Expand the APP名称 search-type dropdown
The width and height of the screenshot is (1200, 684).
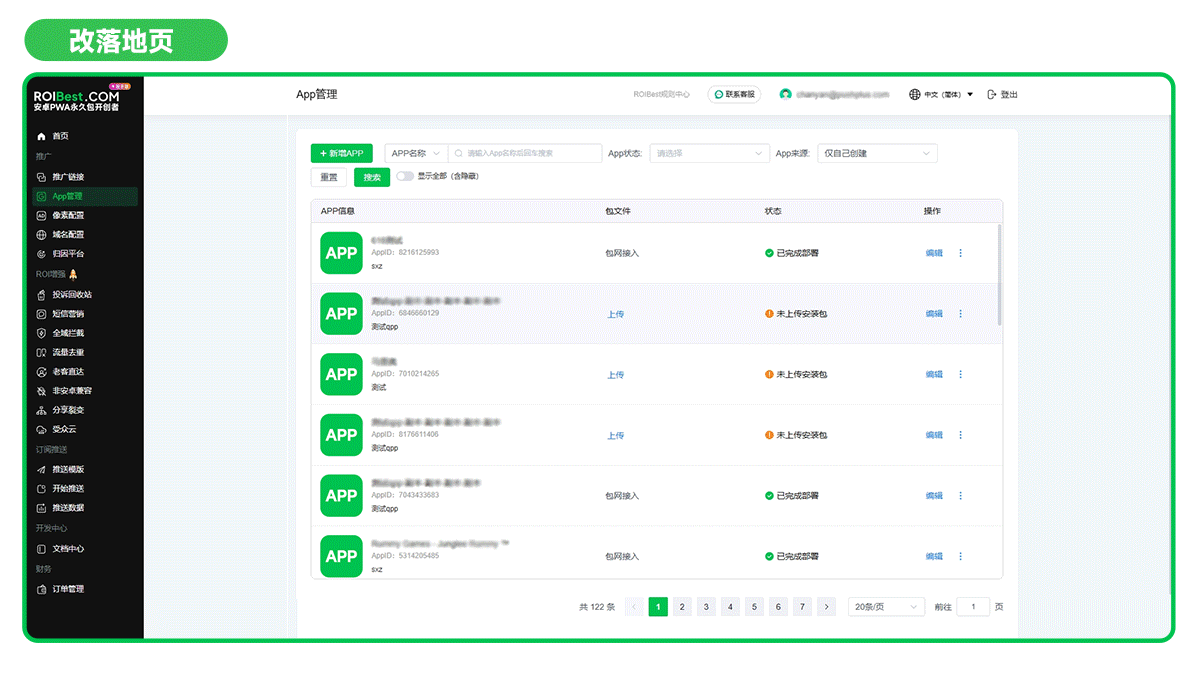click(416, 153)
